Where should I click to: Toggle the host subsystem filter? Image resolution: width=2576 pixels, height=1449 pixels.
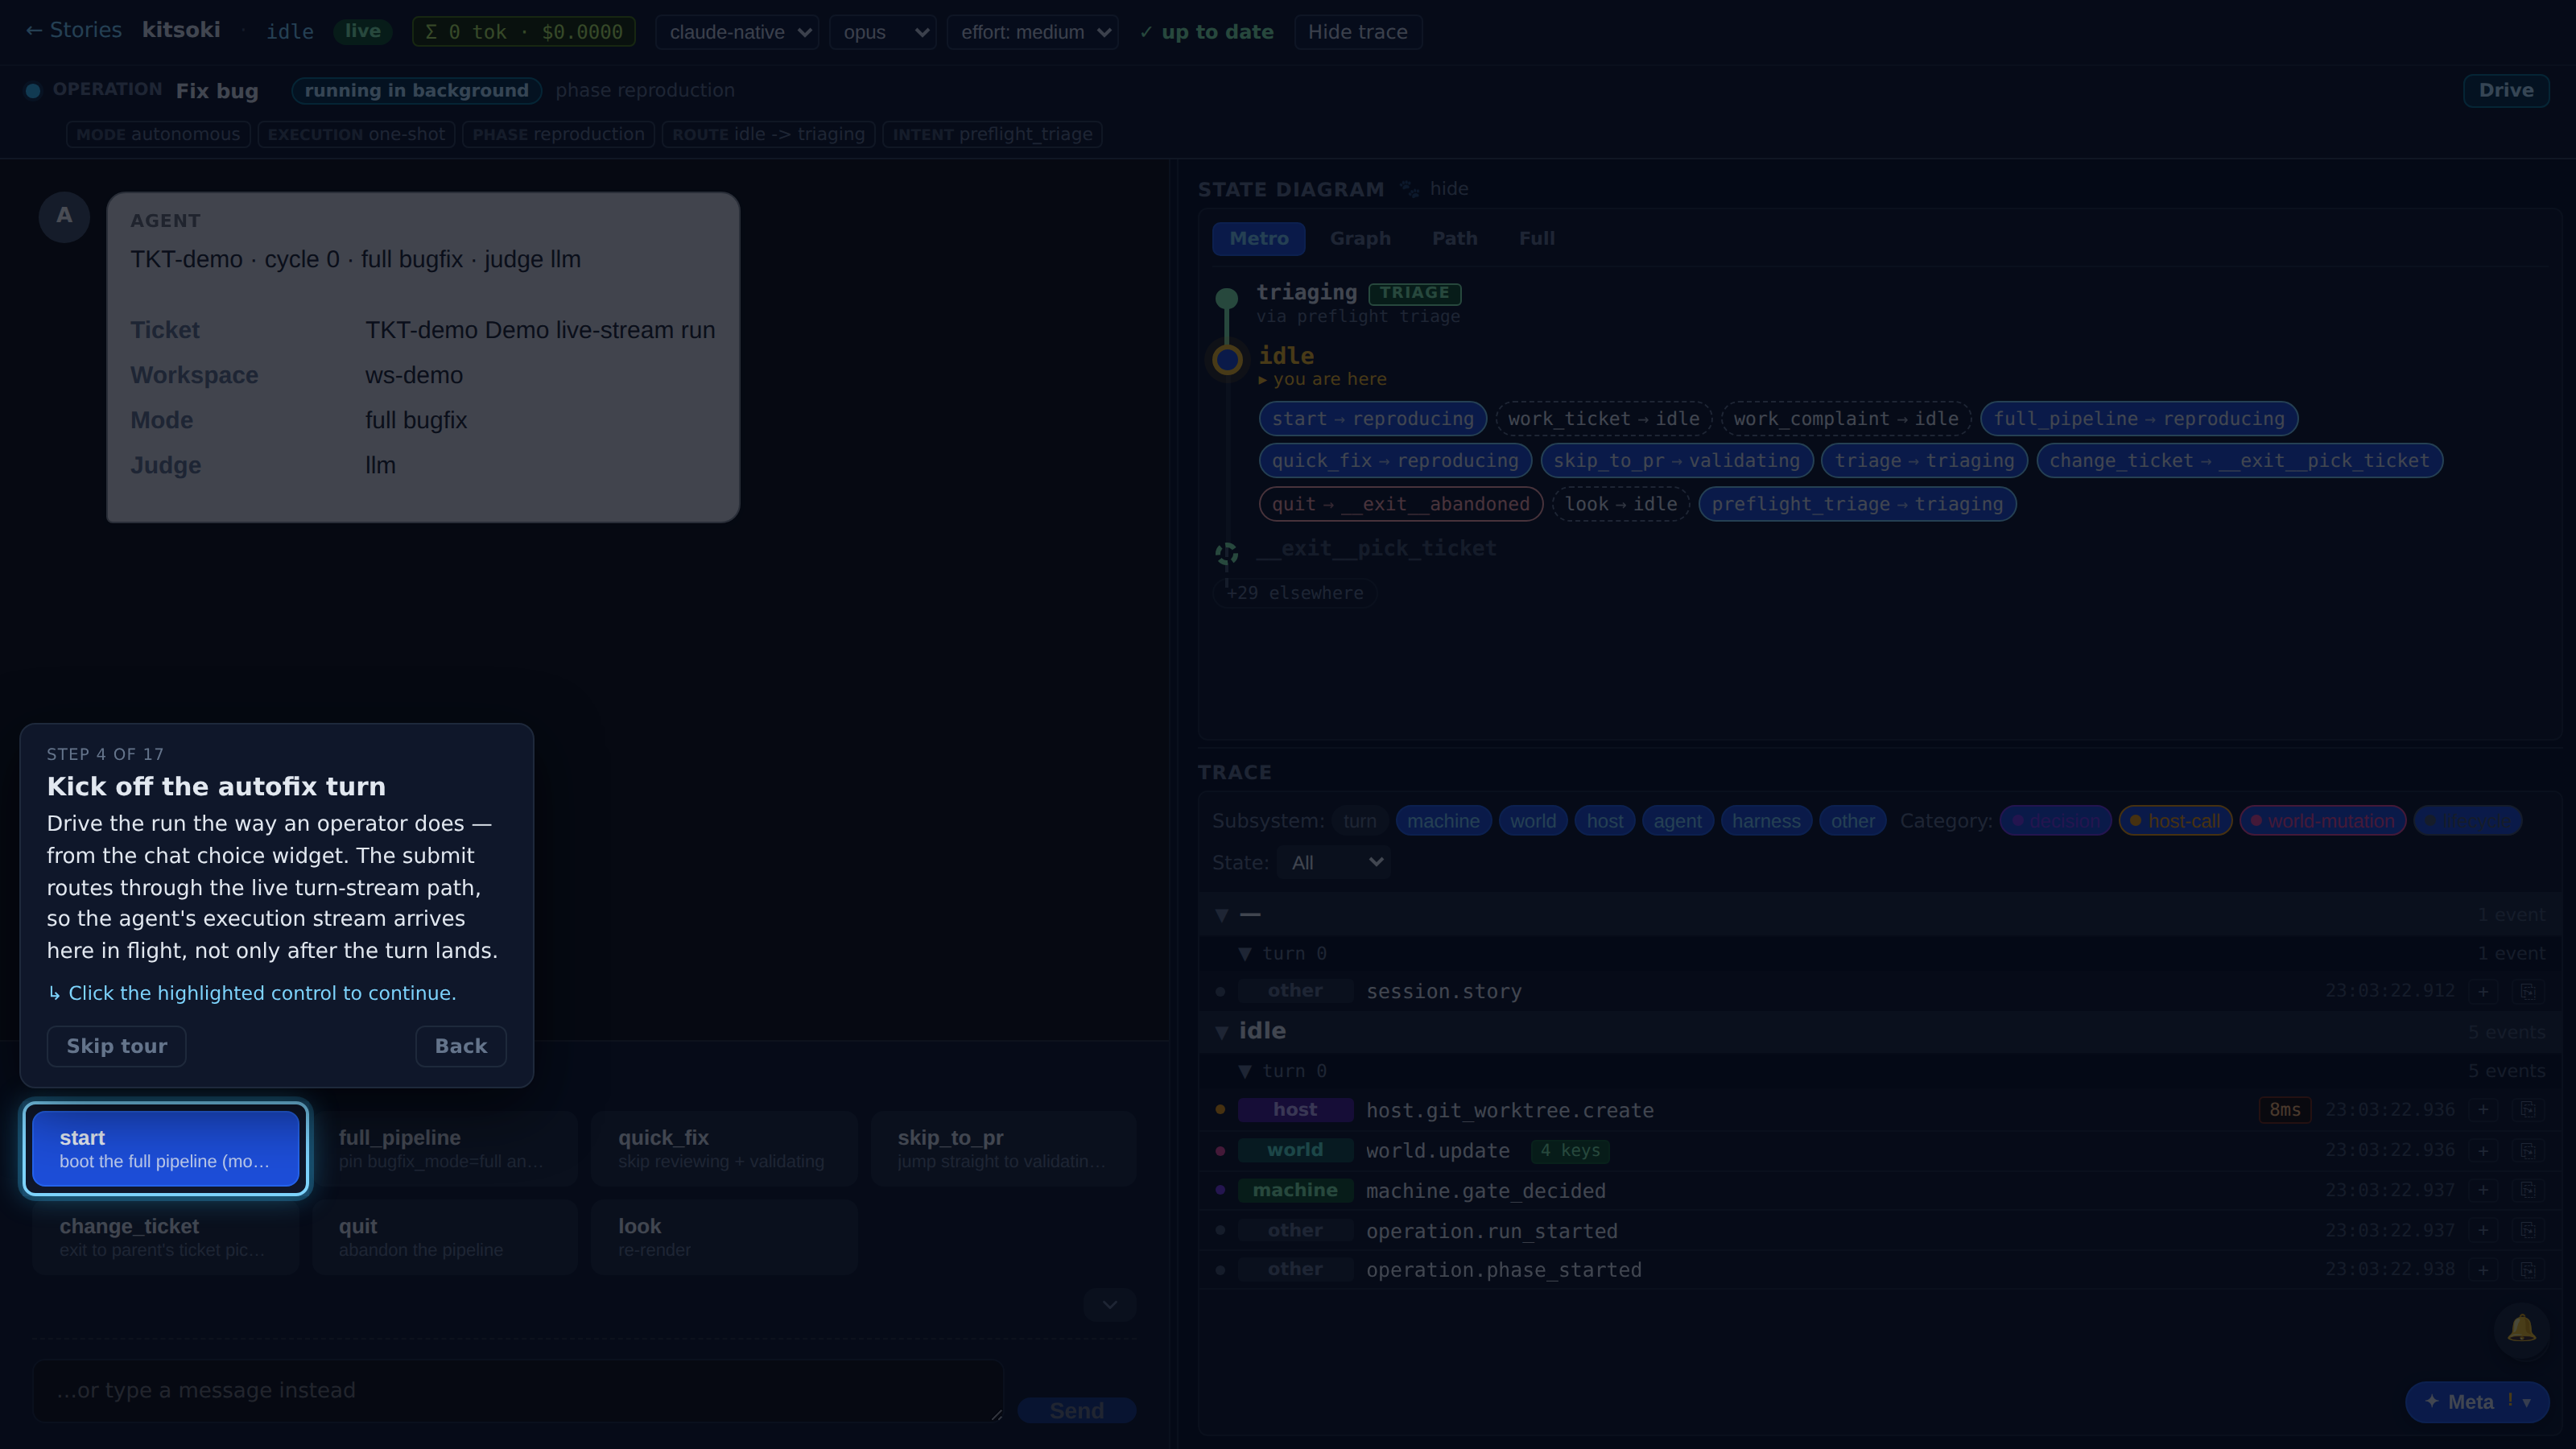point(1605,821)
